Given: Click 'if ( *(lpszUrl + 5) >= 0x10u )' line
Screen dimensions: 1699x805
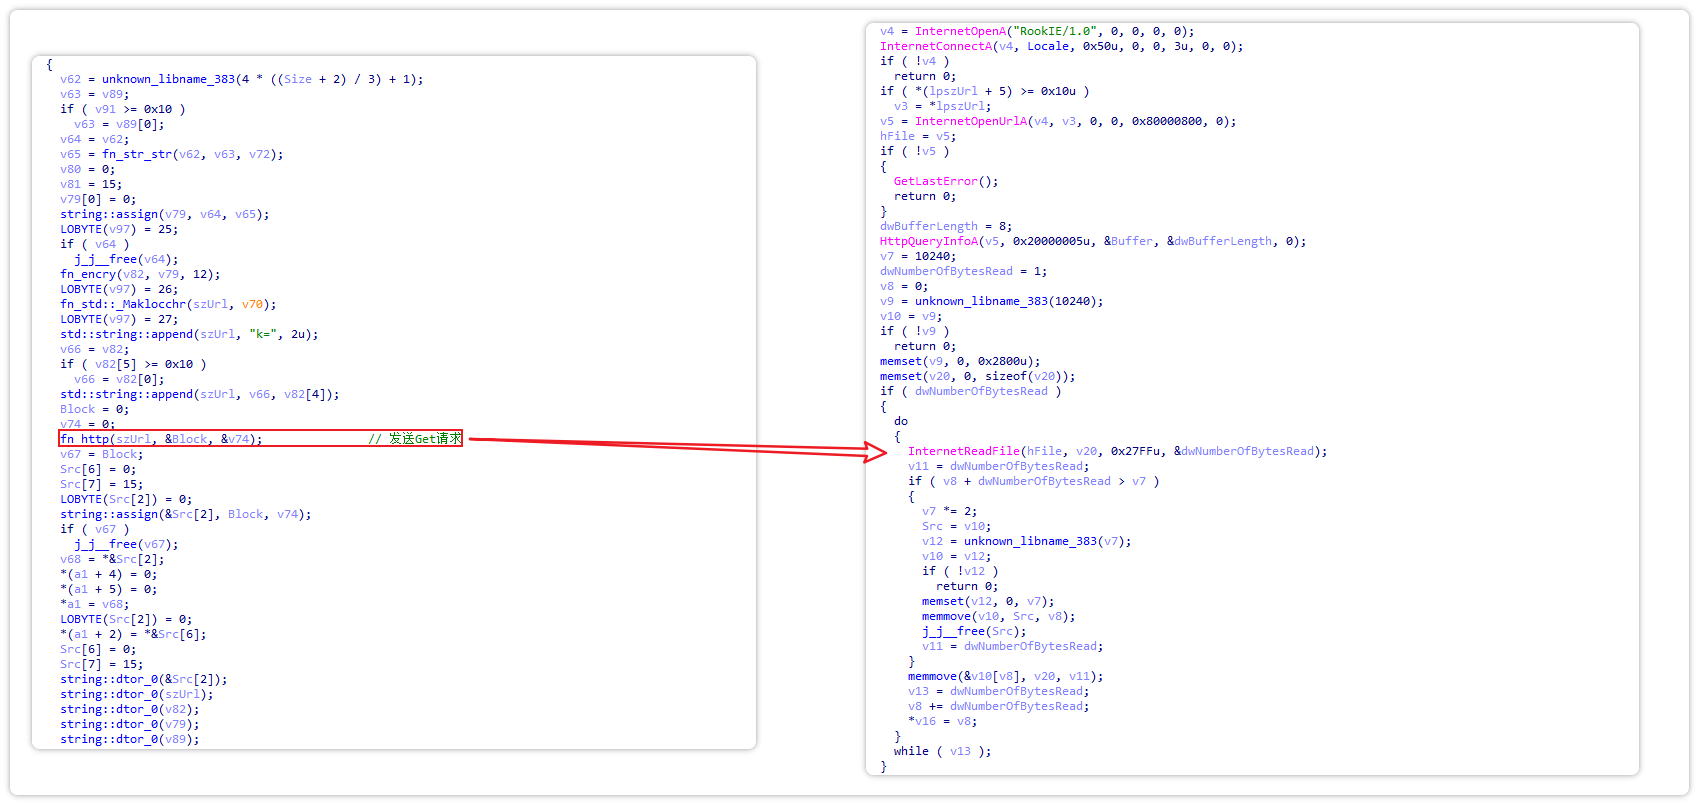Looking at the screenshot, I should [985, 91].
